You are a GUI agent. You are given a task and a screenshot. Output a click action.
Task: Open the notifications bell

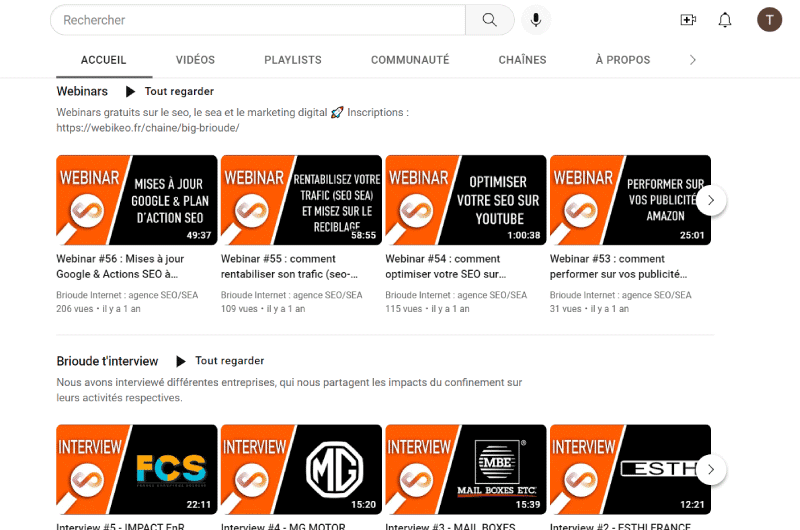[x=725, y=20]
